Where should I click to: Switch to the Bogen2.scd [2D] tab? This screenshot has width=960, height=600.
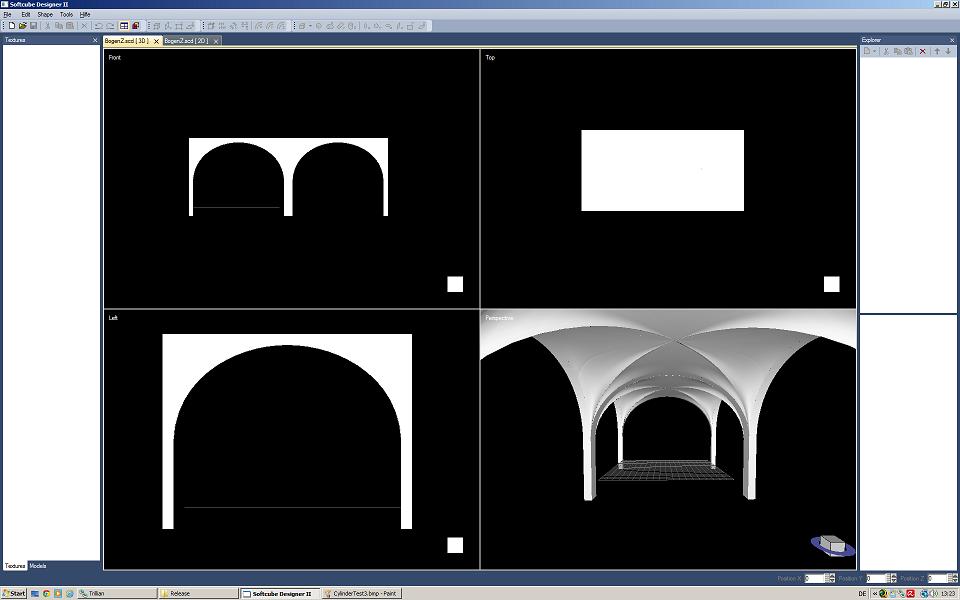[x=187, y=41]
